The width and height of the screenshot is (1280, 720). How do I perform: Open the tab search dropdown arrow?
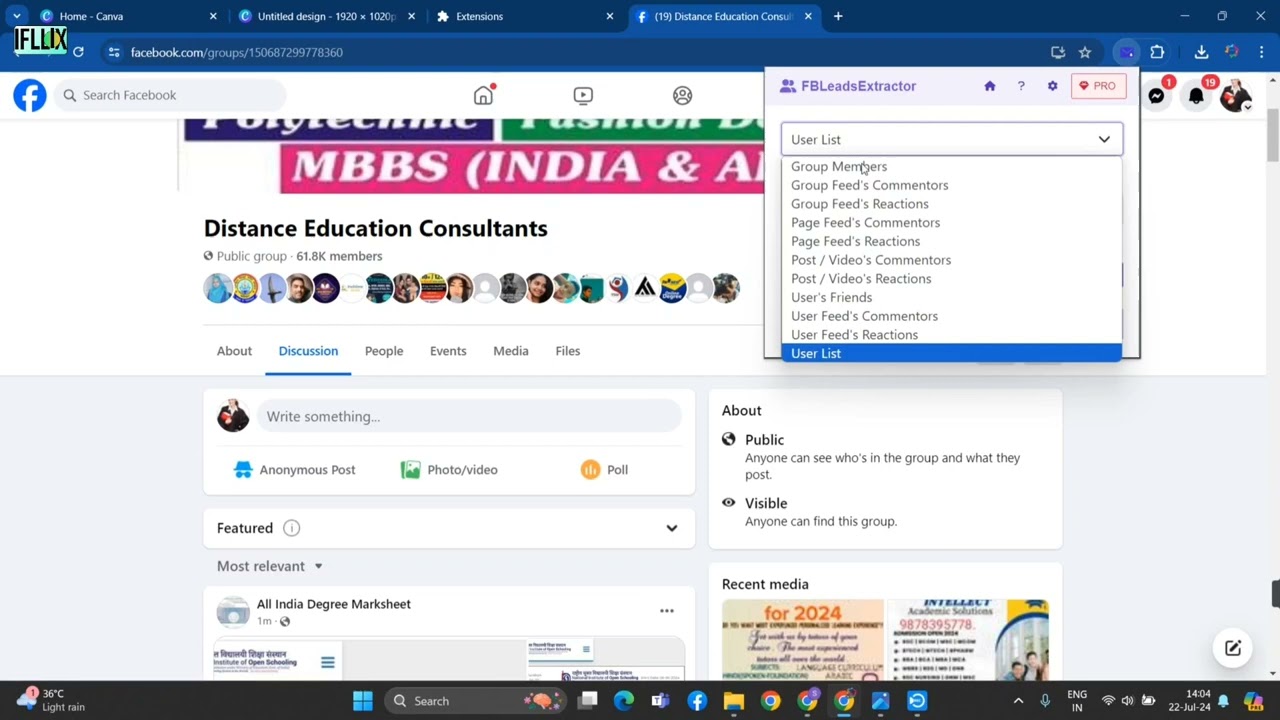pos(16,16)
